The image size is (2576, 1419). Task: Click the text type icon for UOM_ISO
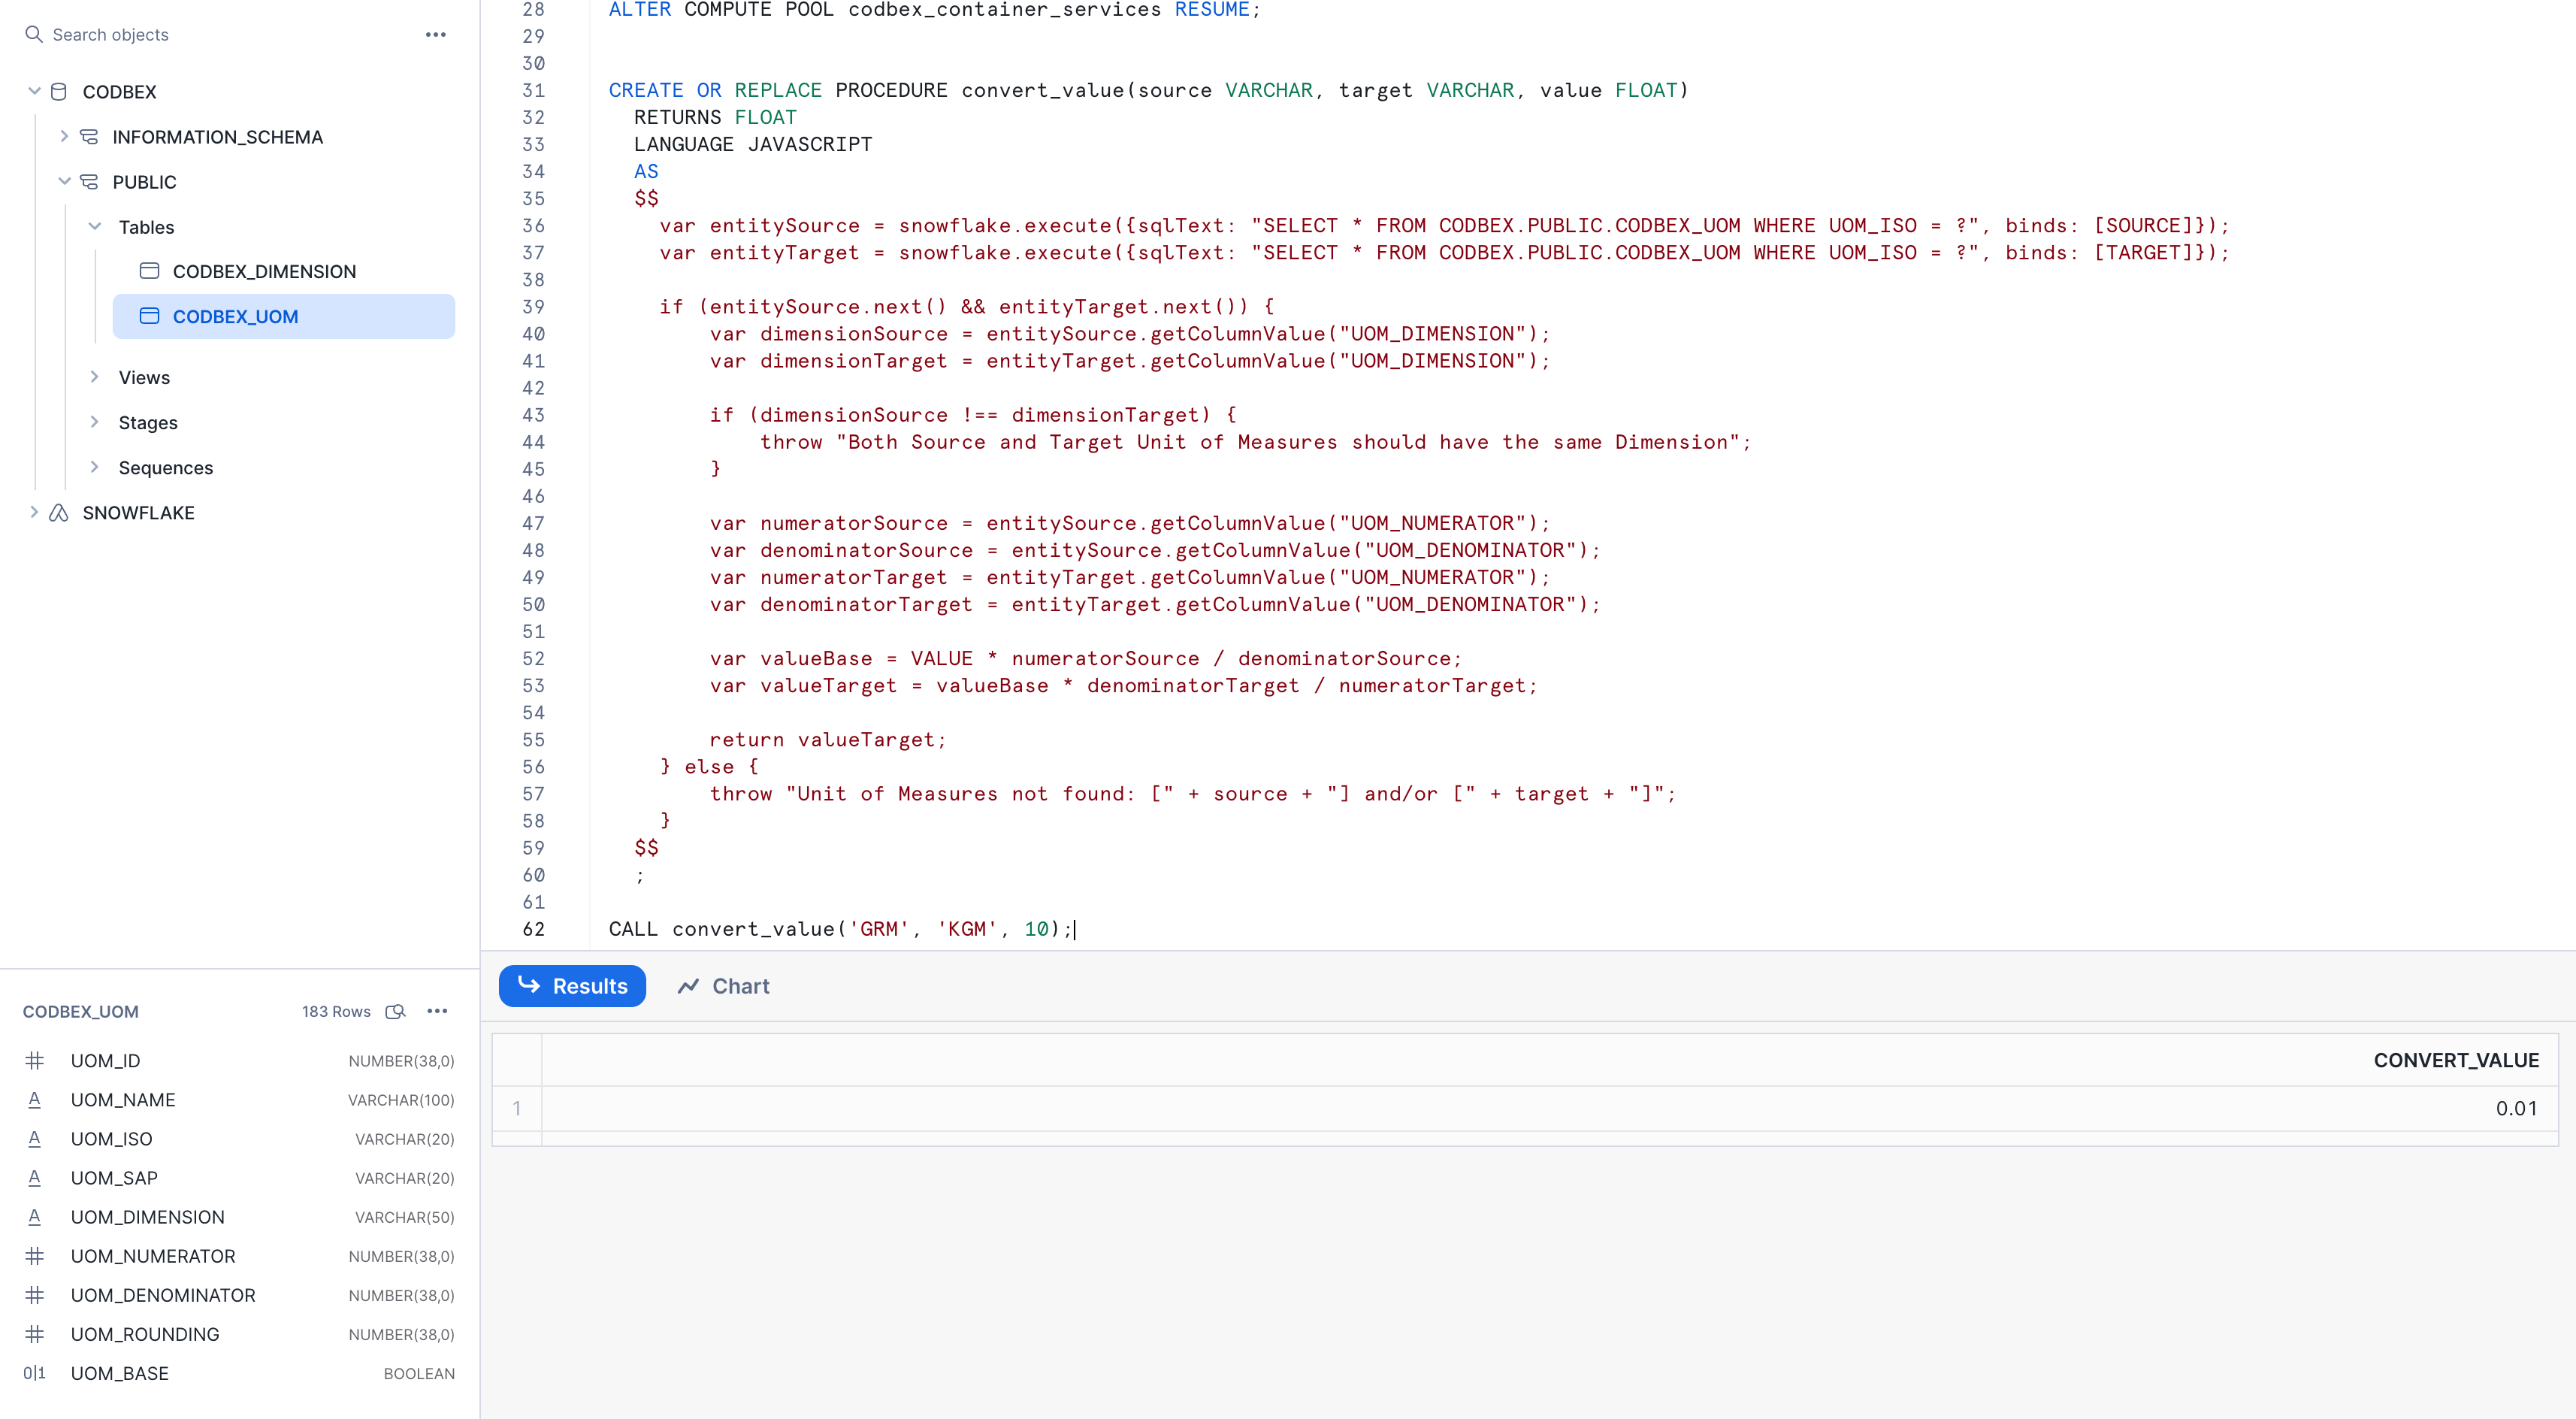click(x=34, y=1138)
